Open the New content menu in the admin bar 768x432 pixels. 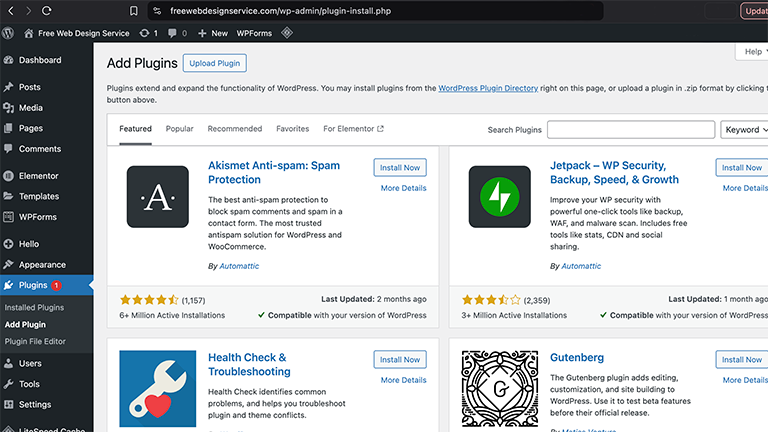point(213,33)
